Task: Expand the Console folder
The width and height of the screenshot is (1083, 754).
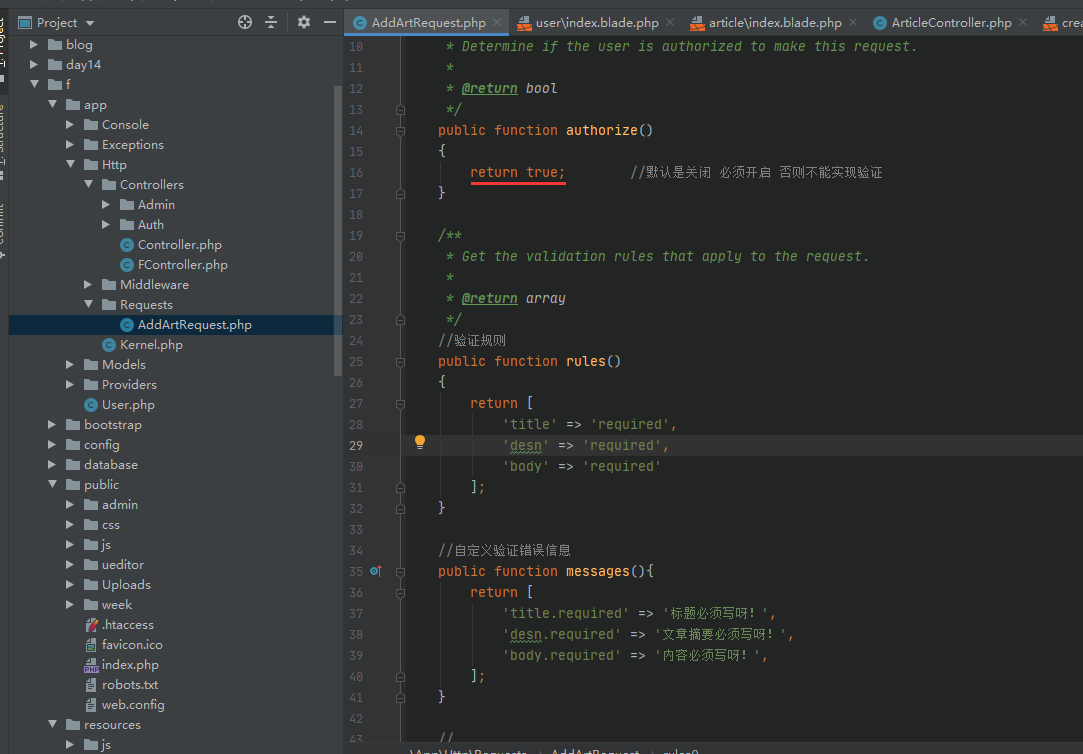Action: (x=70, y=124)
